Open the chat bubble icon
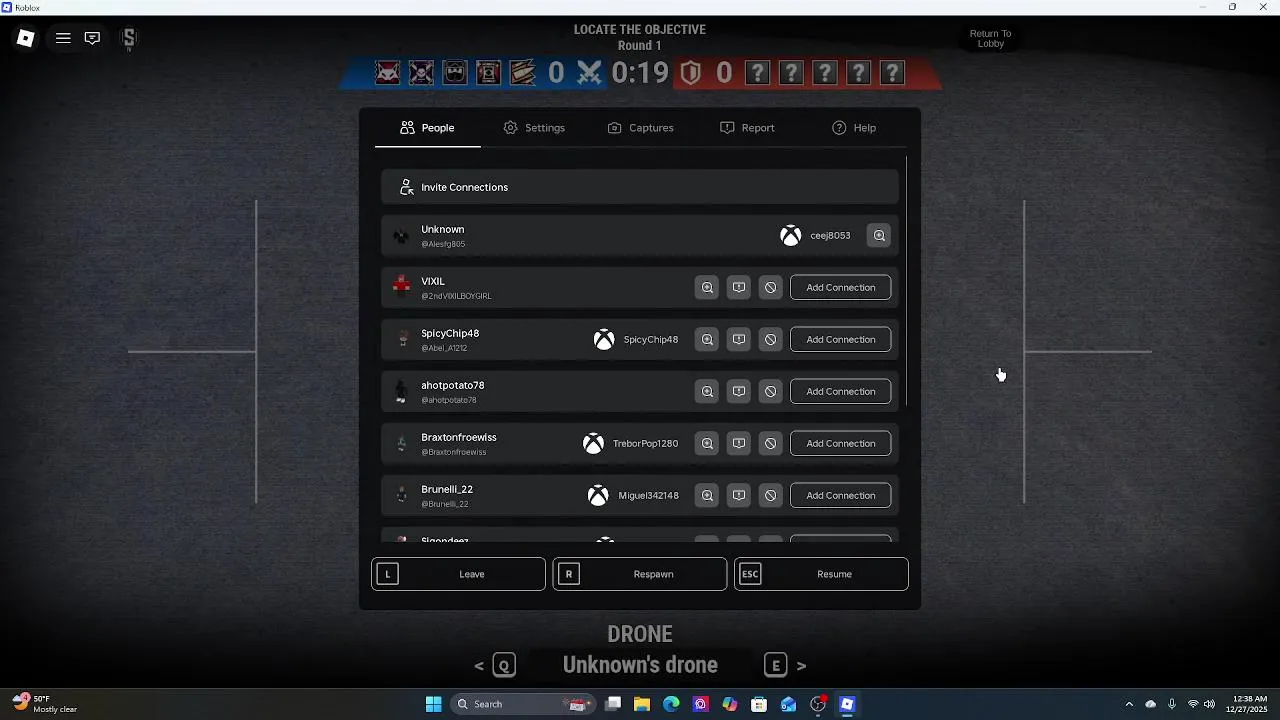This screenshot has height=720, width=1280. (92, 38)
